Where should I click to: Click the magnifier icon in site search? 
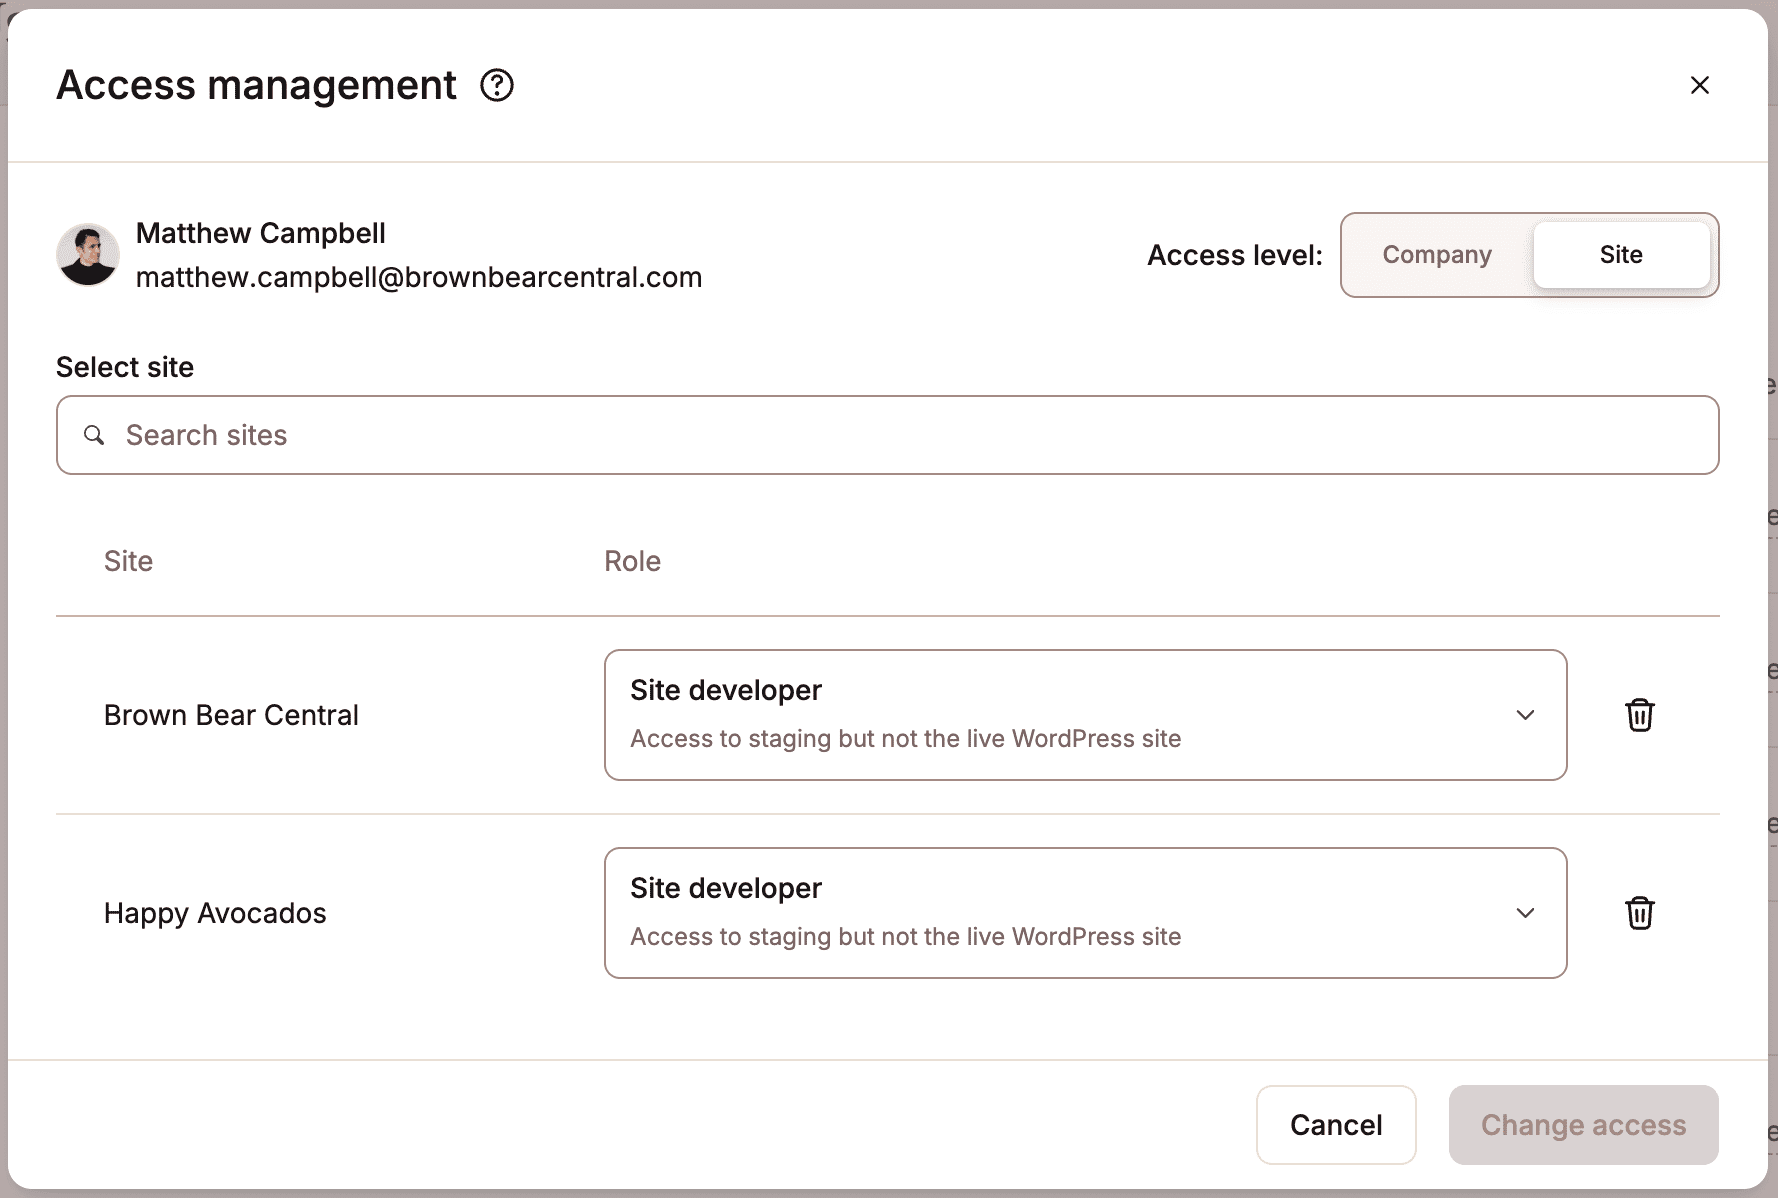(x=94, y=435)
